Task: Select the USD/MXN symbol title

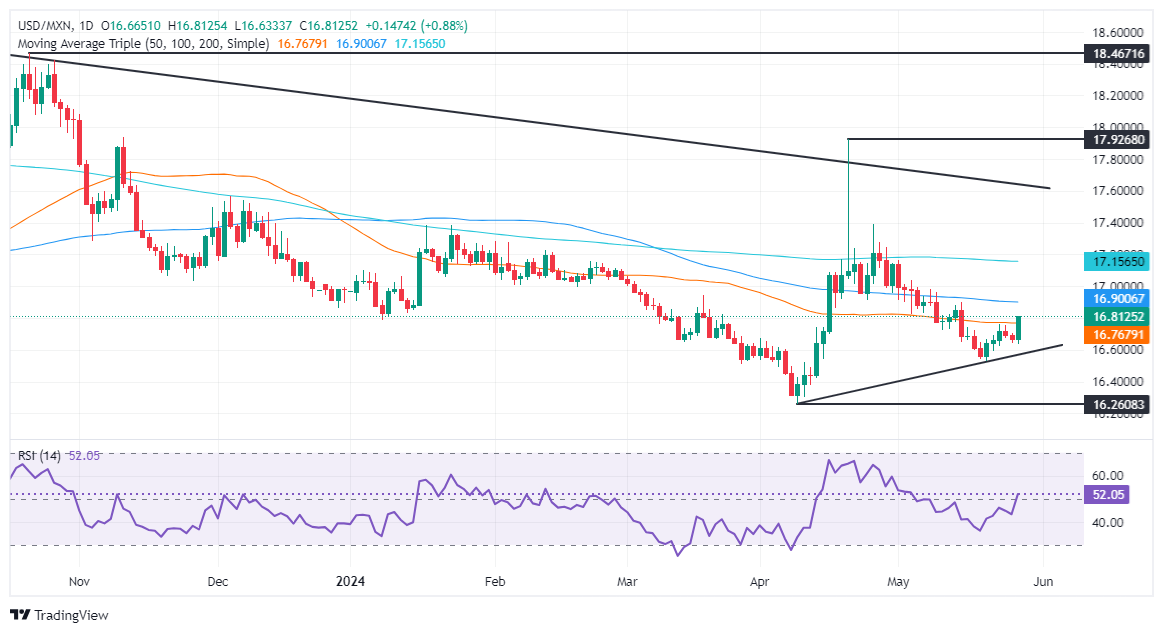Action: click(44, 26)
